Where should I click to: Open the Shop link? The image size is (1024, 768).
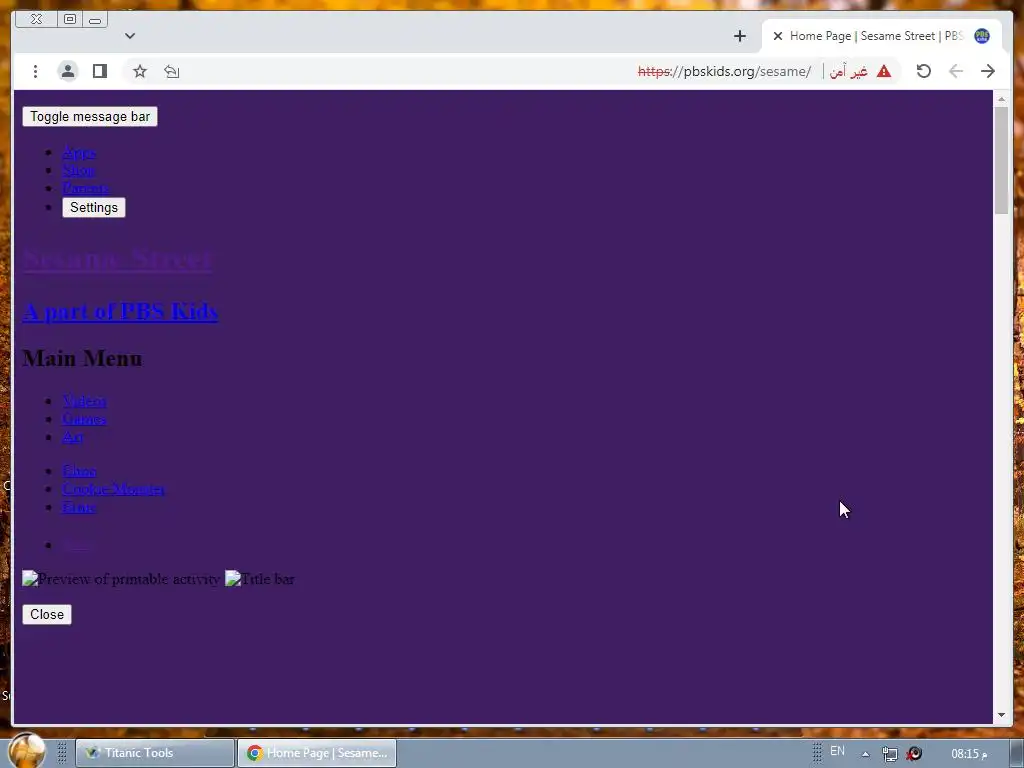point(78,170)
